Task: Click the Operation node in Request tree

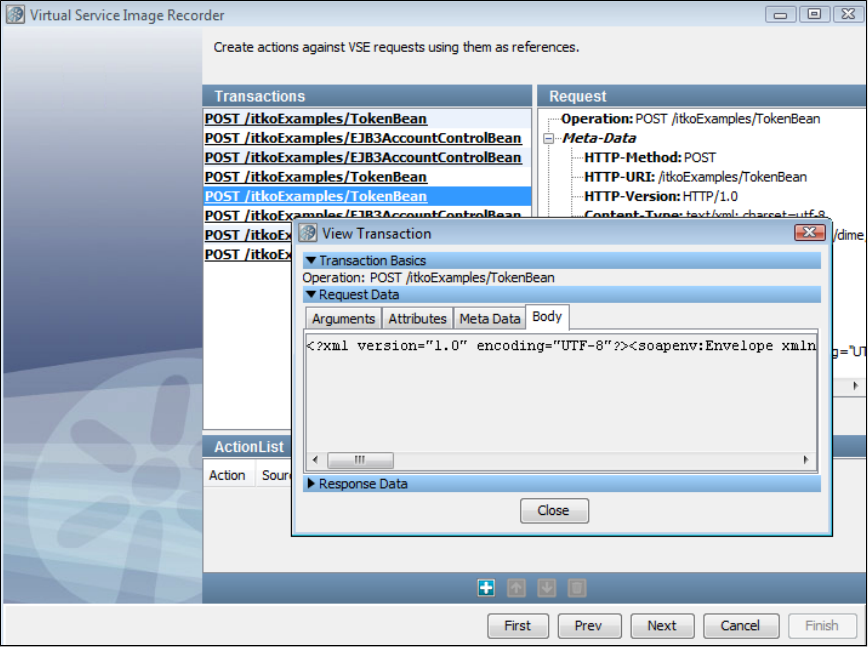Action: 690,119
